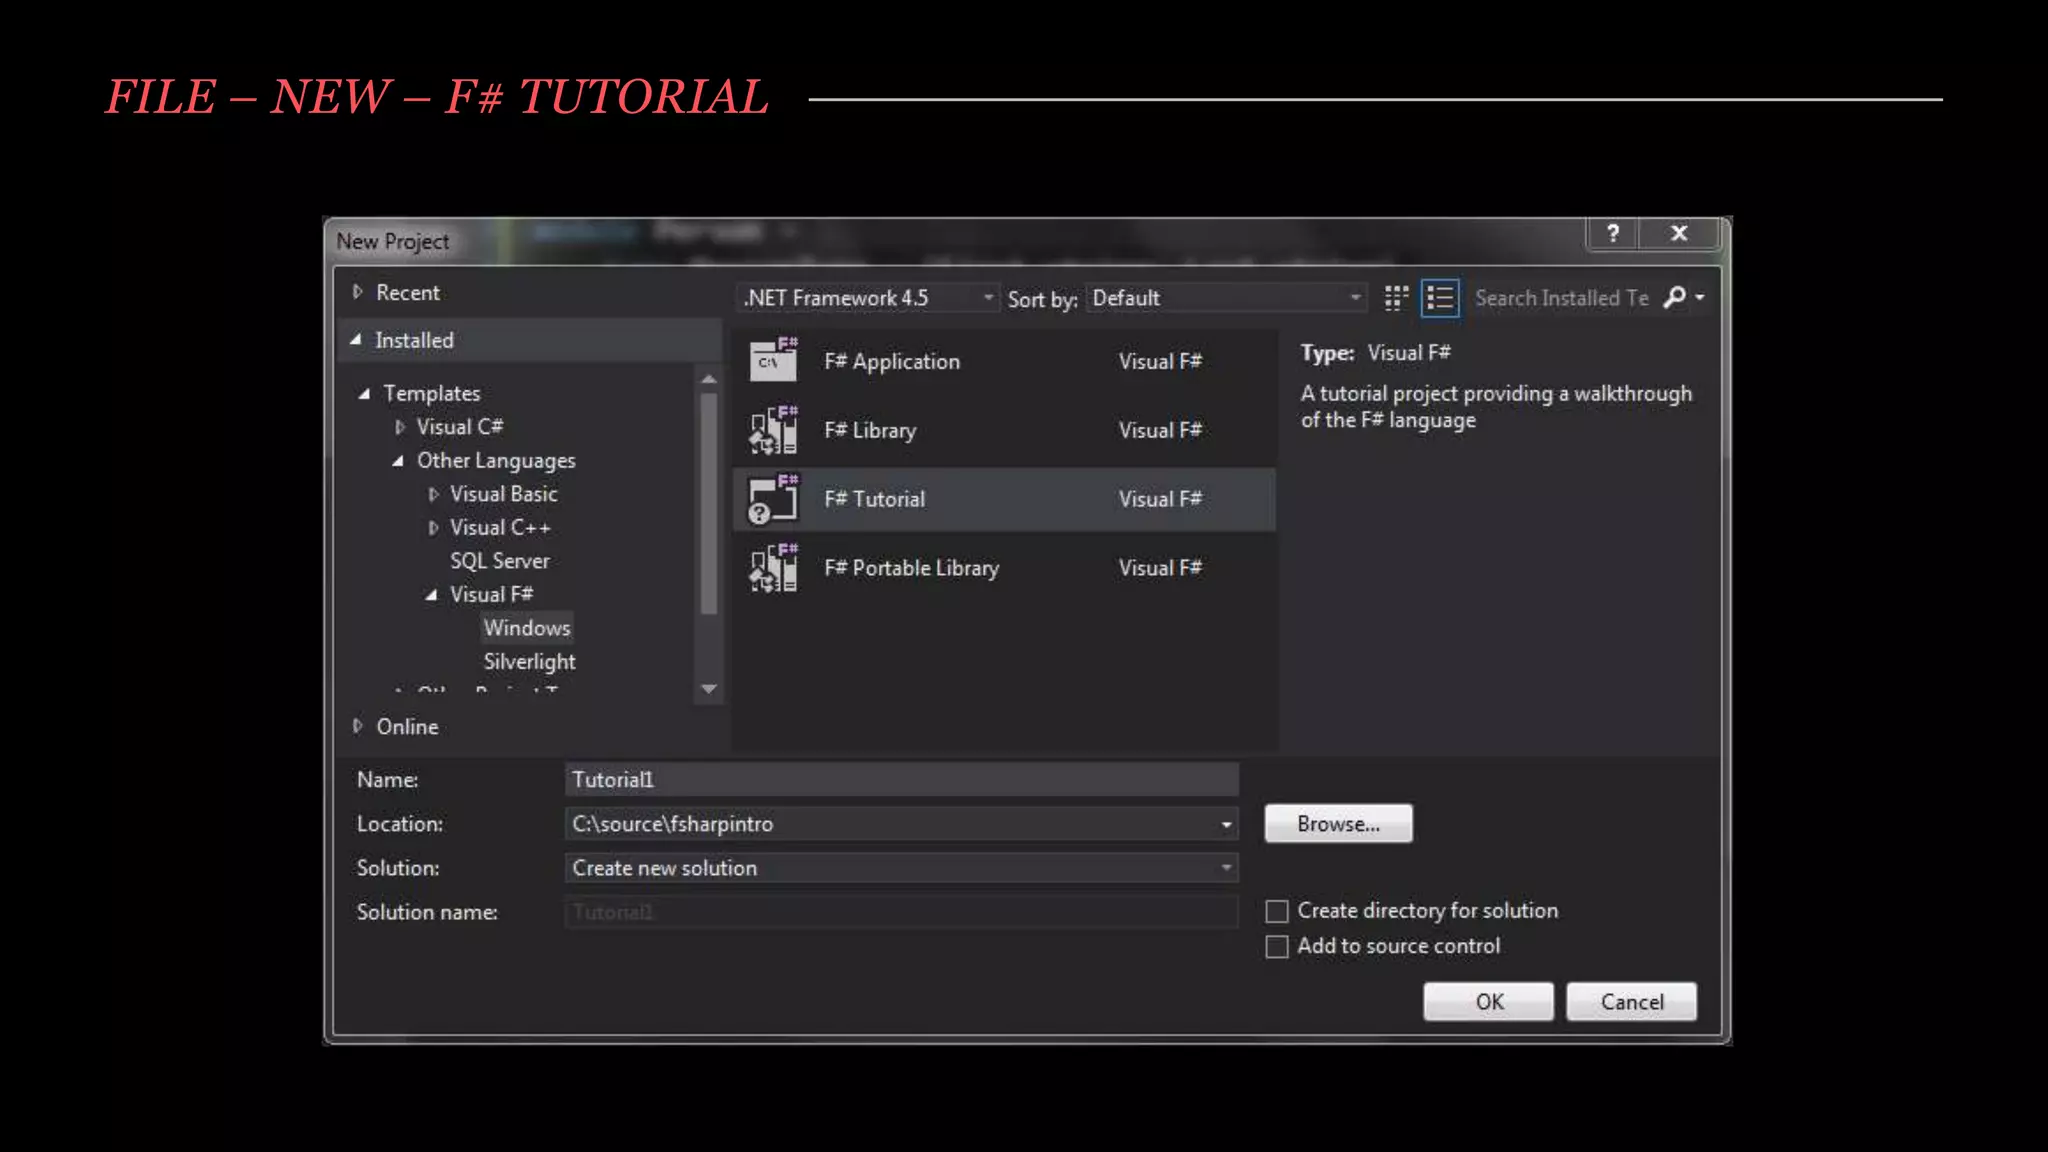This screenshot has width=2048, height=1152.
Task: Collapse the Other Languages node
Action: [x=398, y=461]
